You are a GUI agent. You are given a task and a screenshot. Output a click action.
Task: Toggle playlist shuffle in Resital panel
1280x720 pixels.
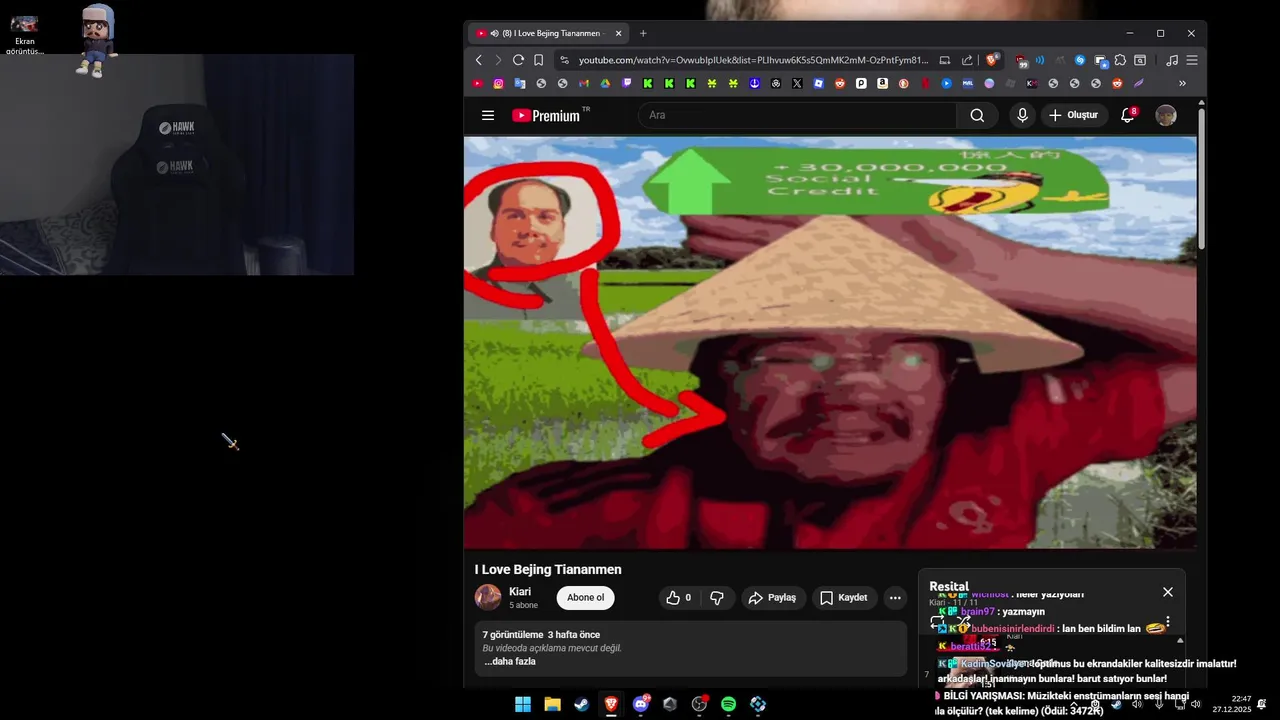pyautogui.click(x=963, y=622)
